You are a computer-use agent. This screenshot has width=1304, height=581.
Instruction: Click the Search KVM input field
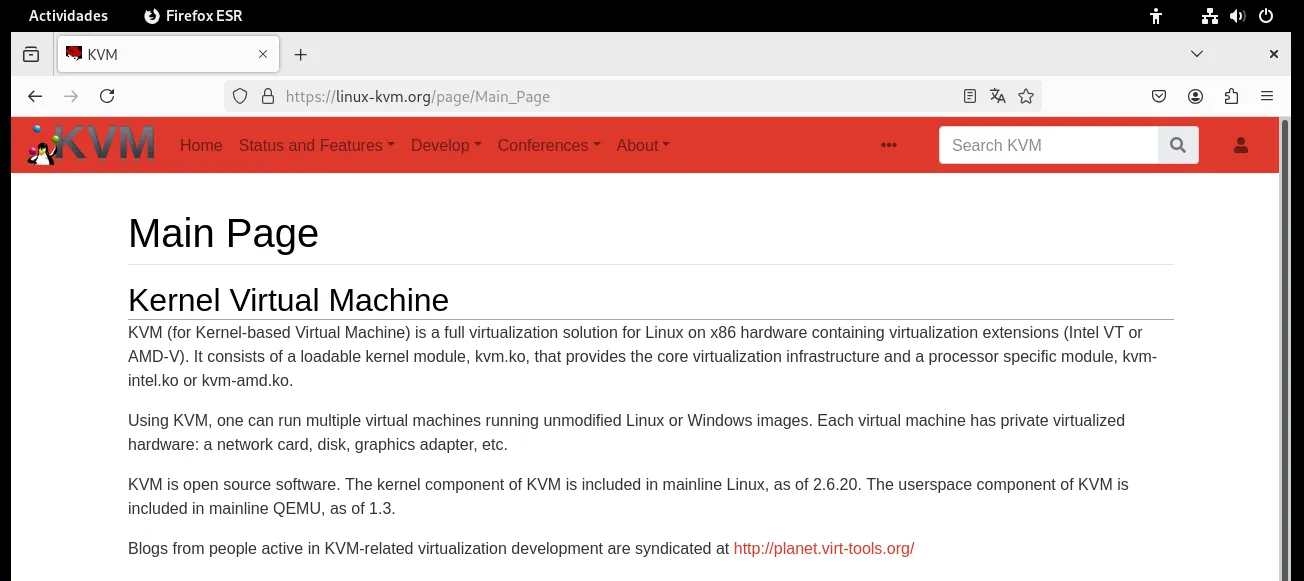1048,145
